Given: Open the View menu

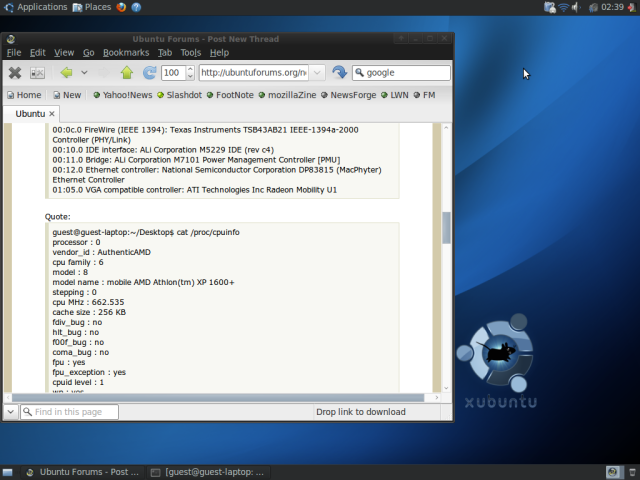Looking at the screenshot, I should [64, 53].
